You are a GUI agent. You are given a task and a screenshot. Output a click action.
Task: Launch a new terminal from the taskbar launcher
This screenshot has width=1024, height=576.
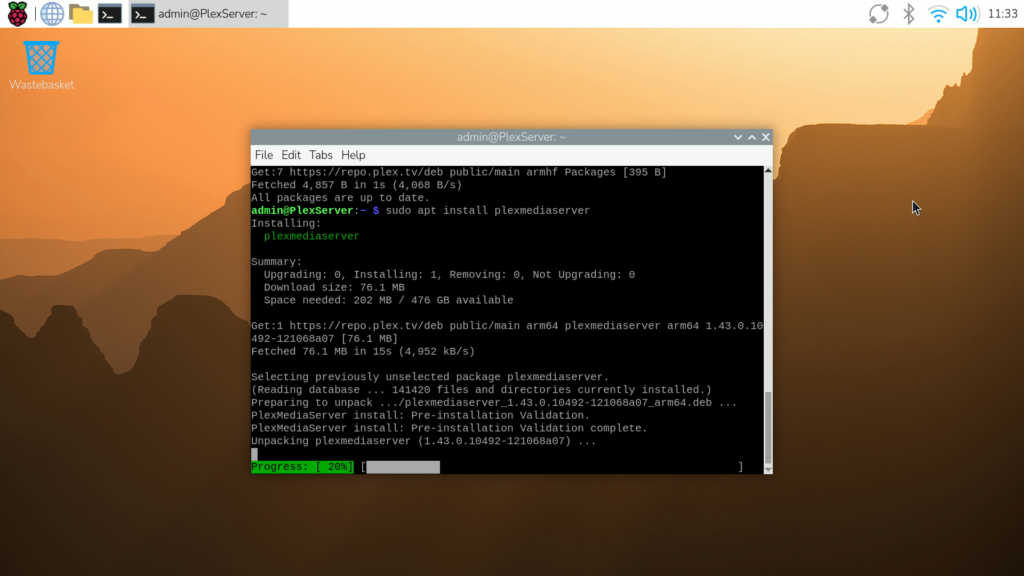coord(110,14)
